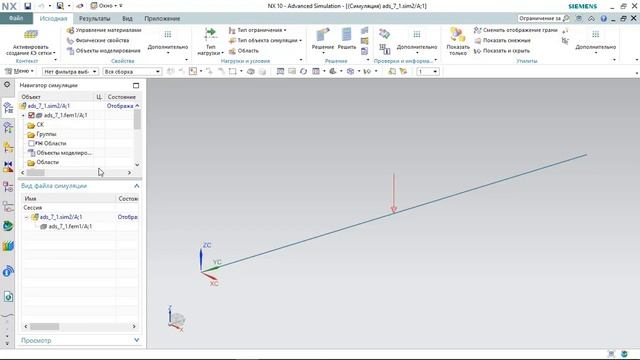Click the rotate view icon in the toolbar
The width and height of the screenshot is (640, 360).
click(303, 71)
